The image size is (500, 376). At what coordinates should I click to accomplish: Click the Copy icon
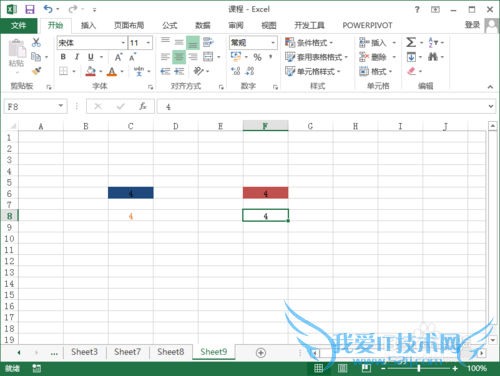36,57
